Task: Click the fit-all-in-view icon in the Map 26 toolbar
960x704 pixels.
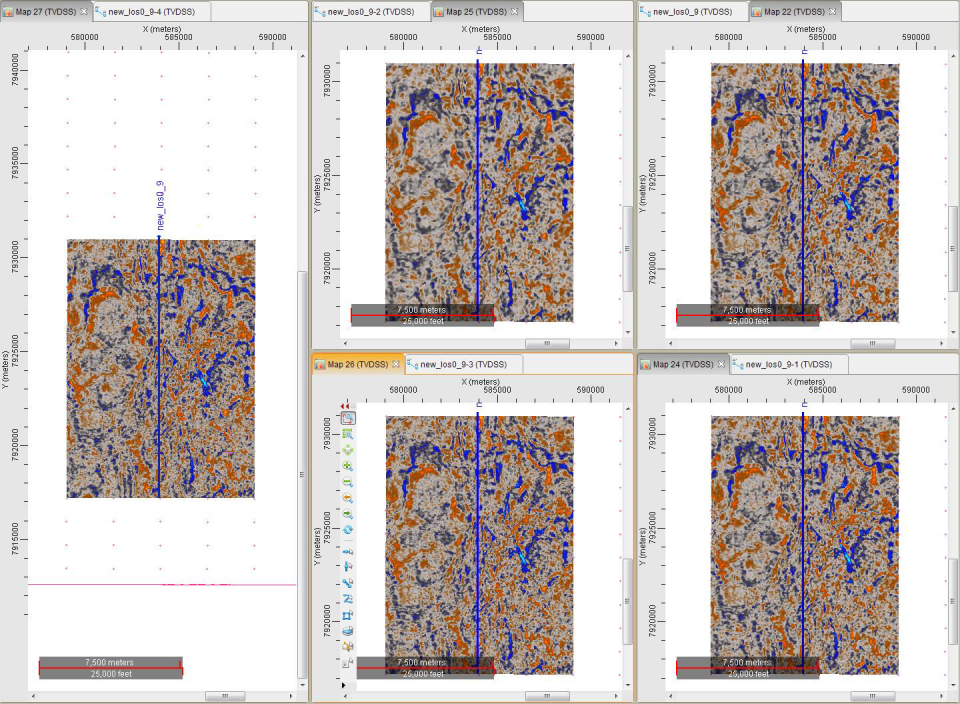Action: (x=348, y=451)
